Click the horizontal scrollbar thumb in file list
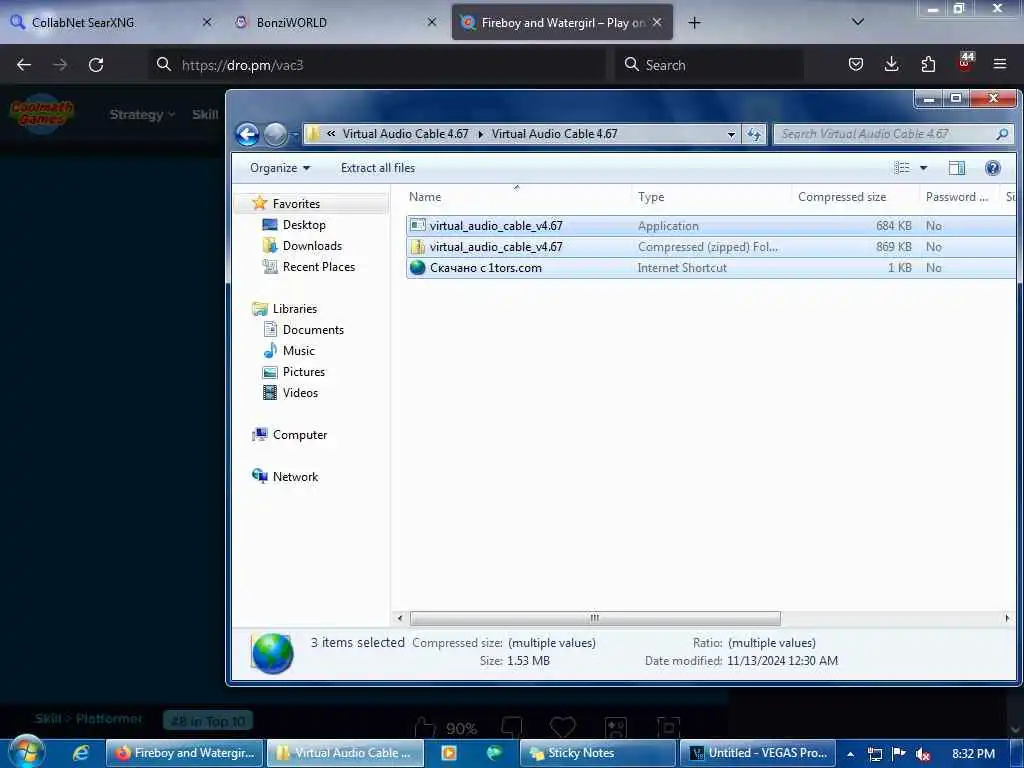1024x768 pixels. (594, 618)
